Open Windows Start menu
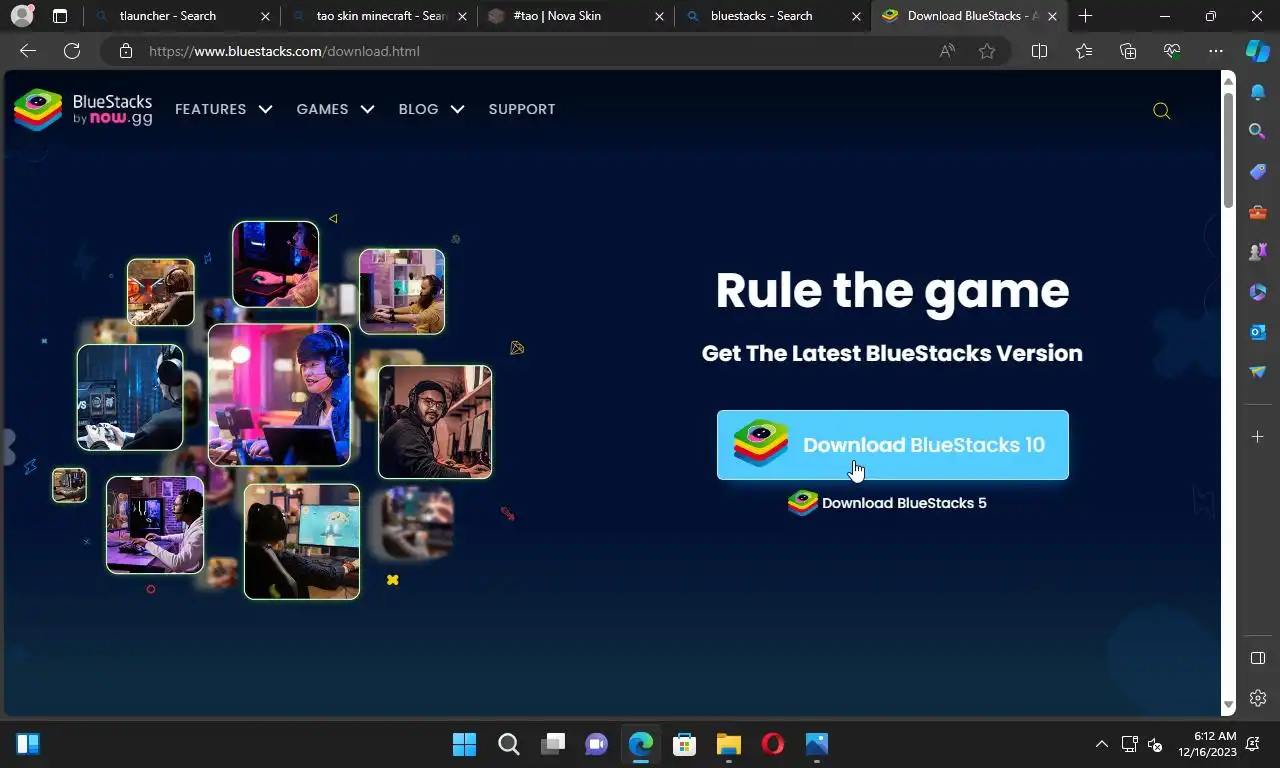The height and width of the screenshot is (768, 1280). (x=464, y=744)
